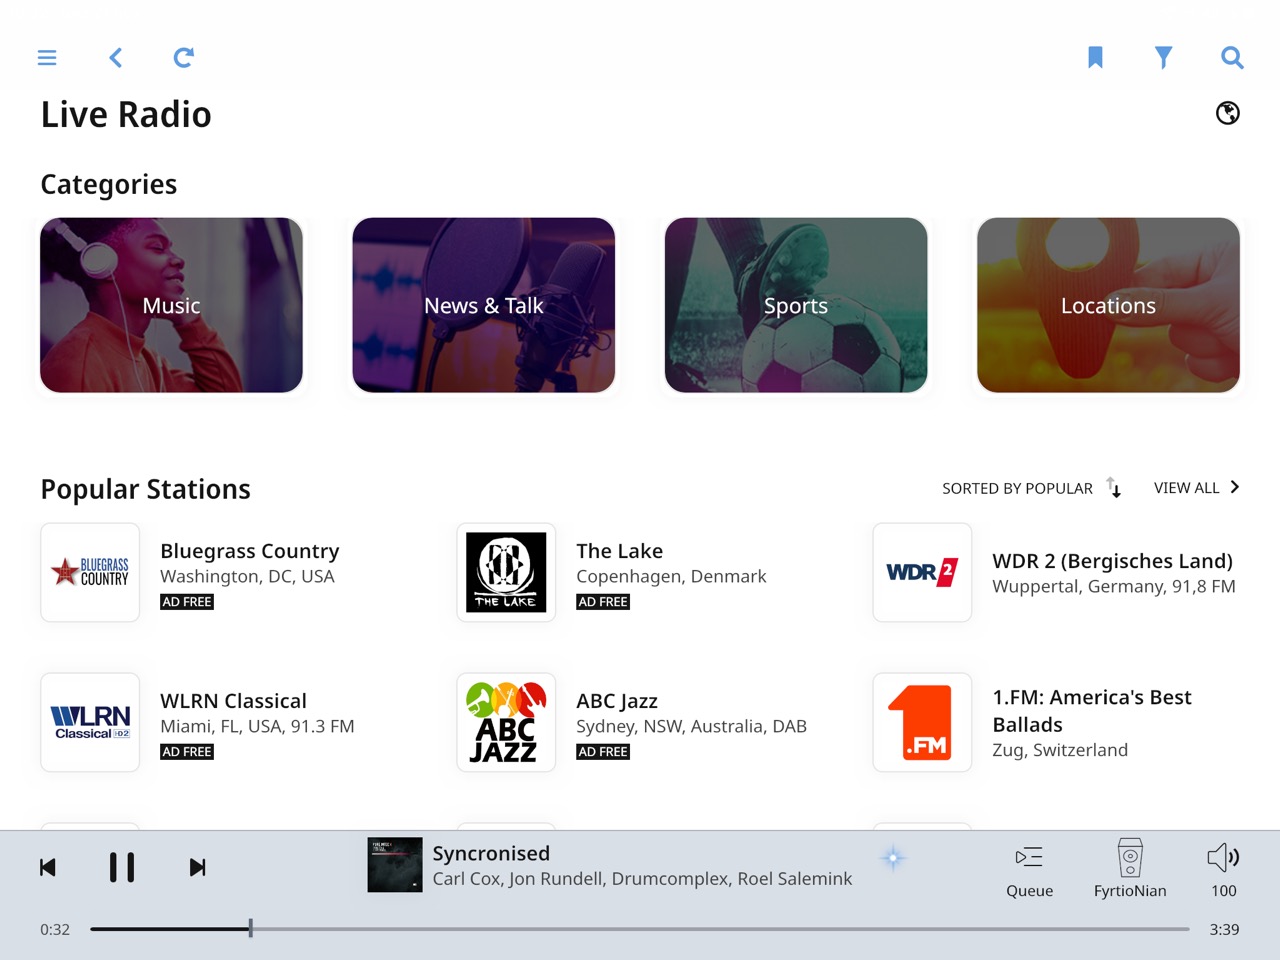Screen dimensions: 1280x960
Task: Open the Music category
Action: 171,305
